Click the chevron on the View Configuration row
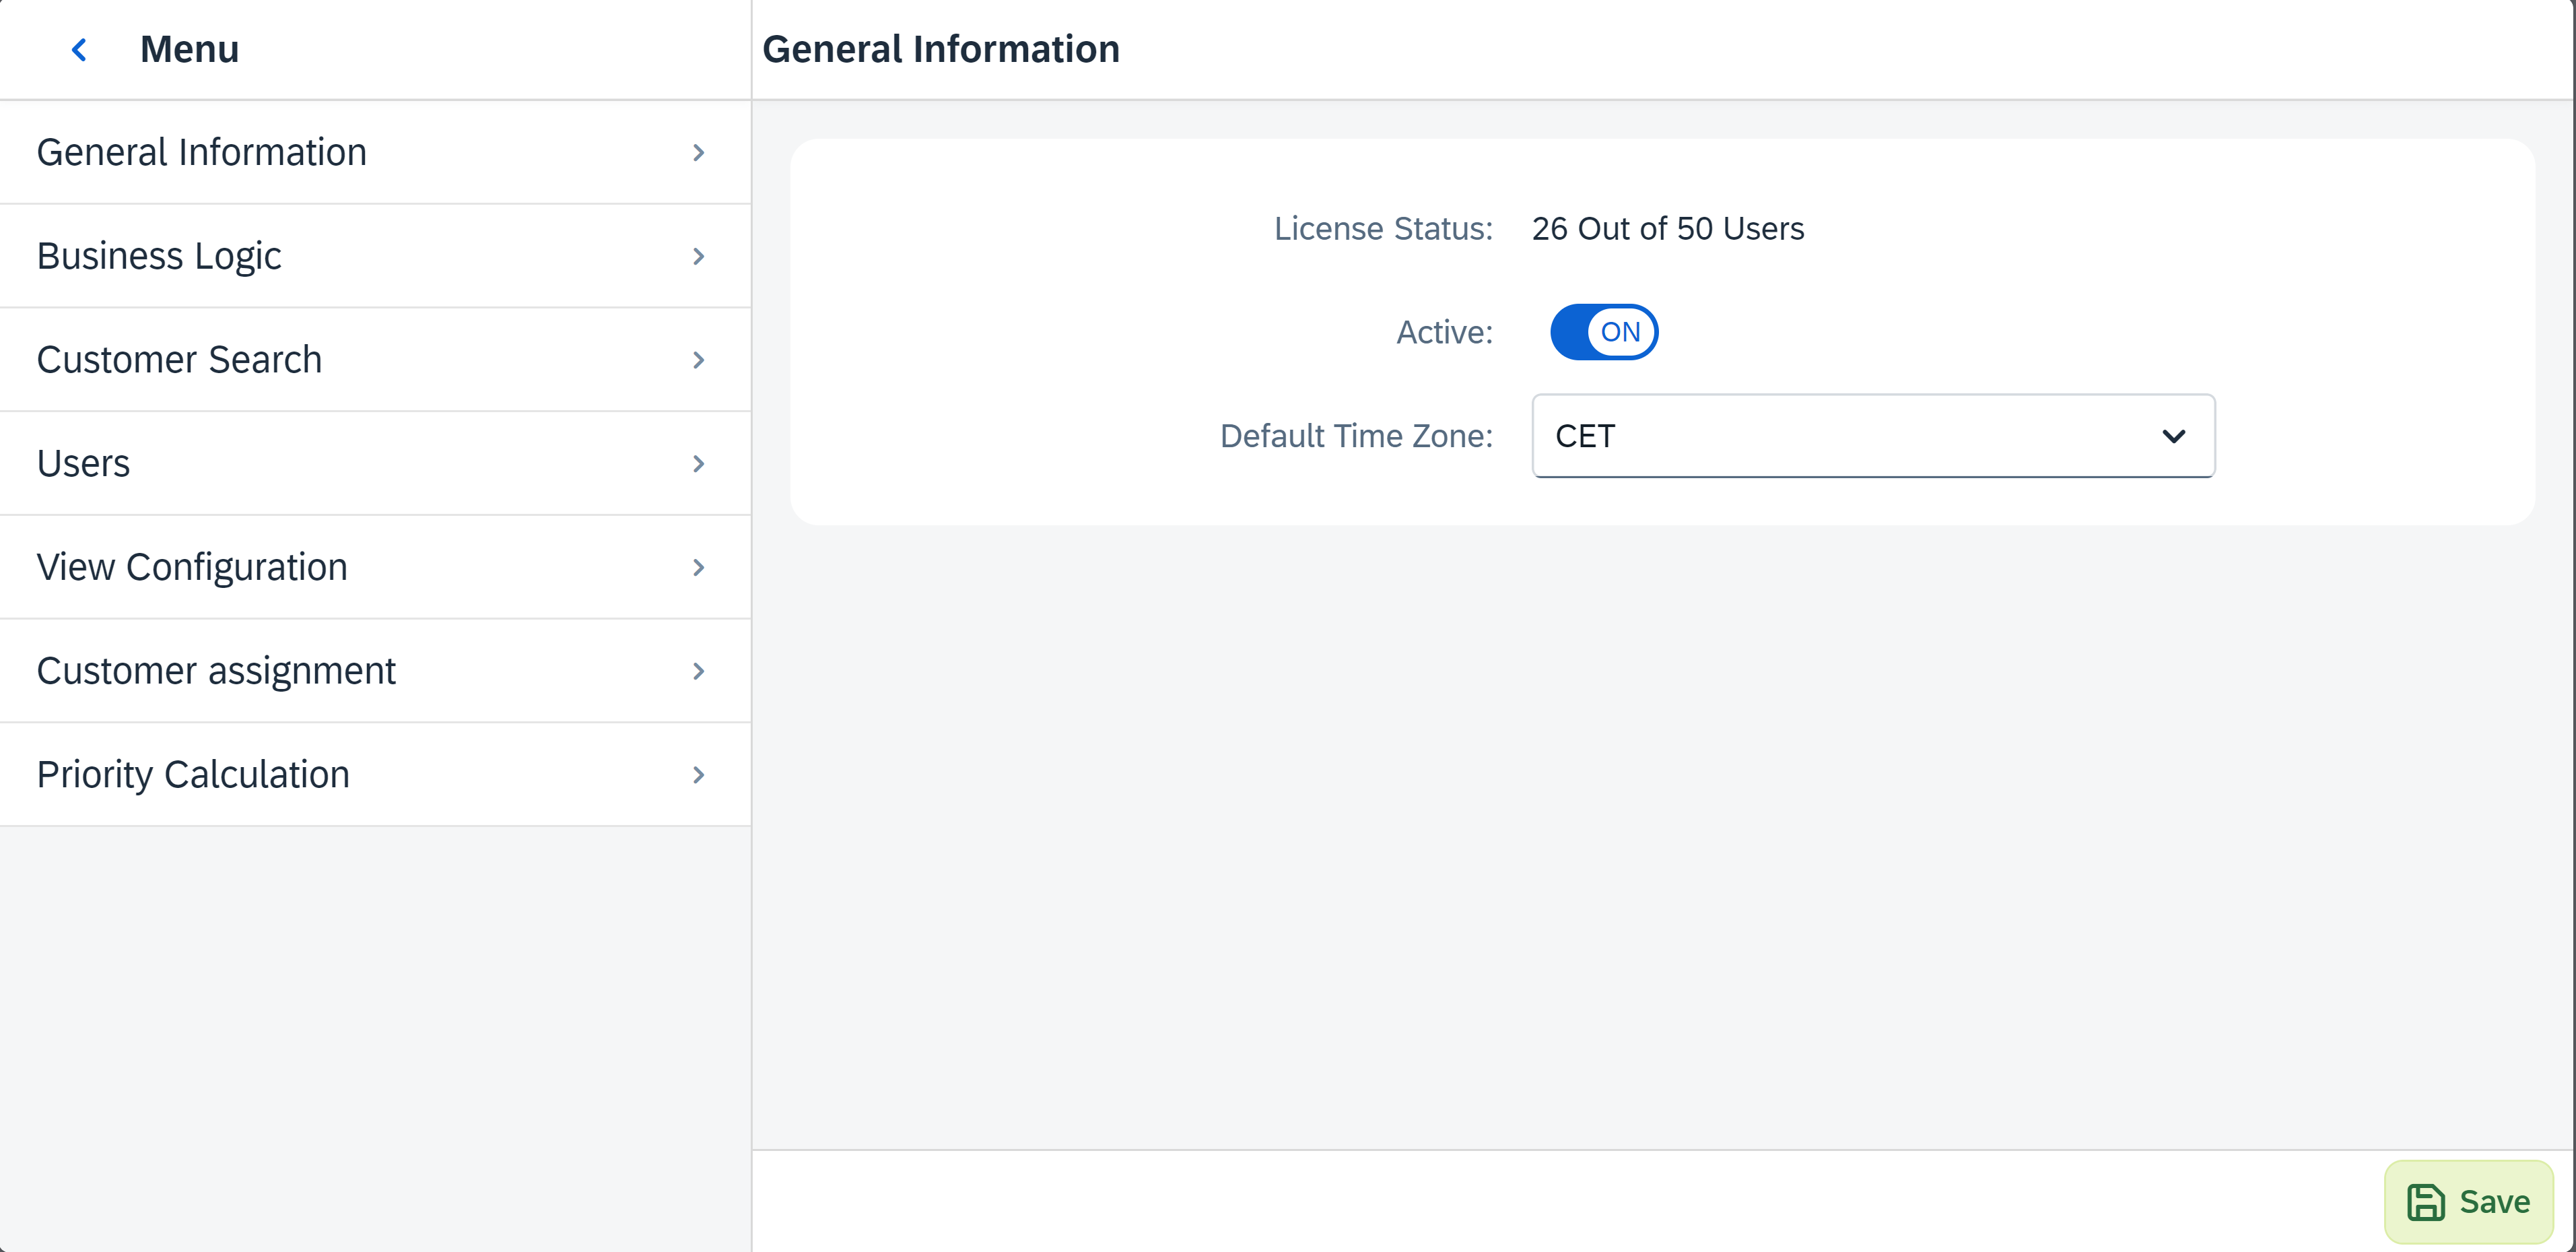 pyautogui.click(x=699, y=567)
